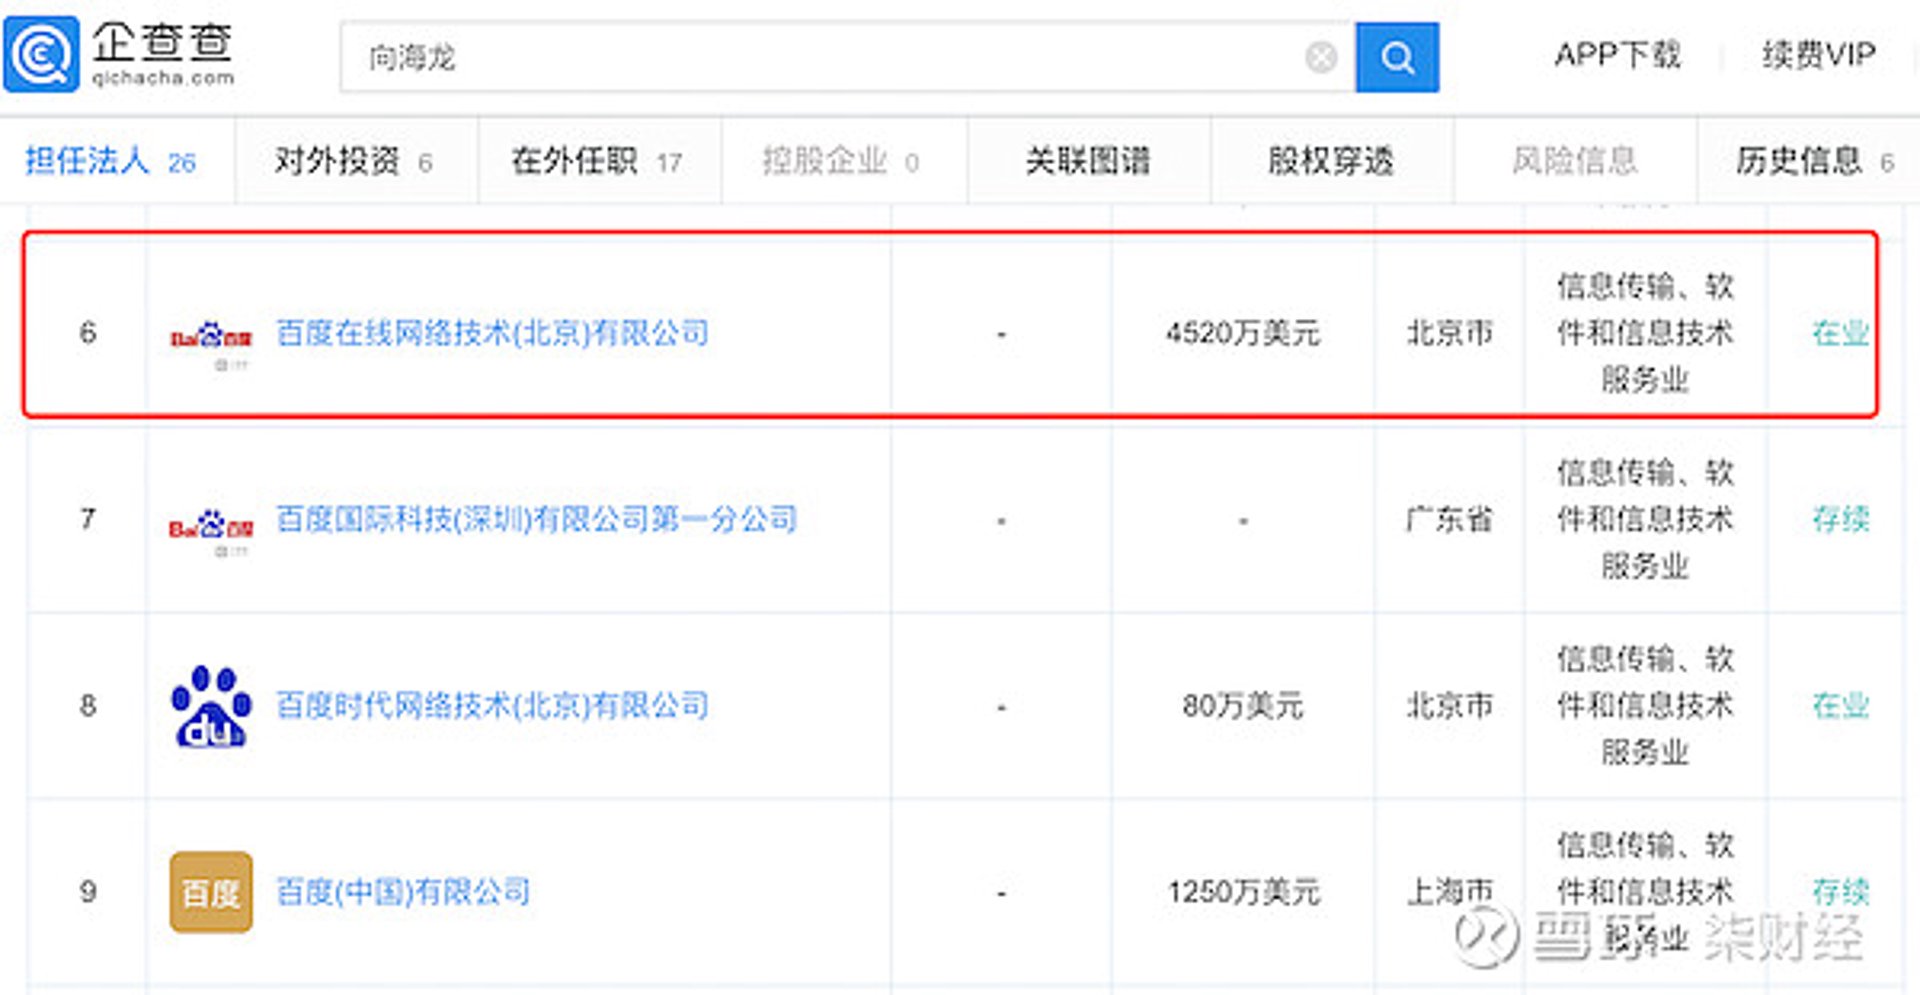
Task: Click the APP下载 link
Action: [x=1618, y=54]
